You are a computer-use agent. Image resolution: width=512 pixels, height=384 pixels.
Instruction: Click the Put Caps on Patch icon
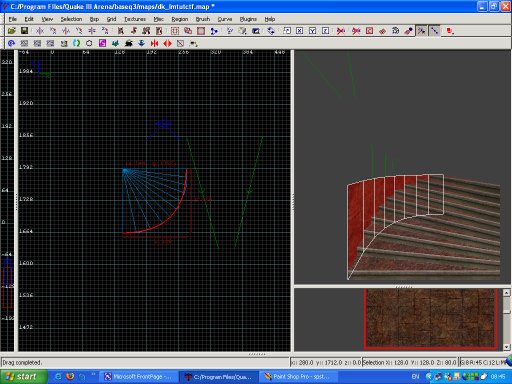pyautogui.click(x=408, y=31)
